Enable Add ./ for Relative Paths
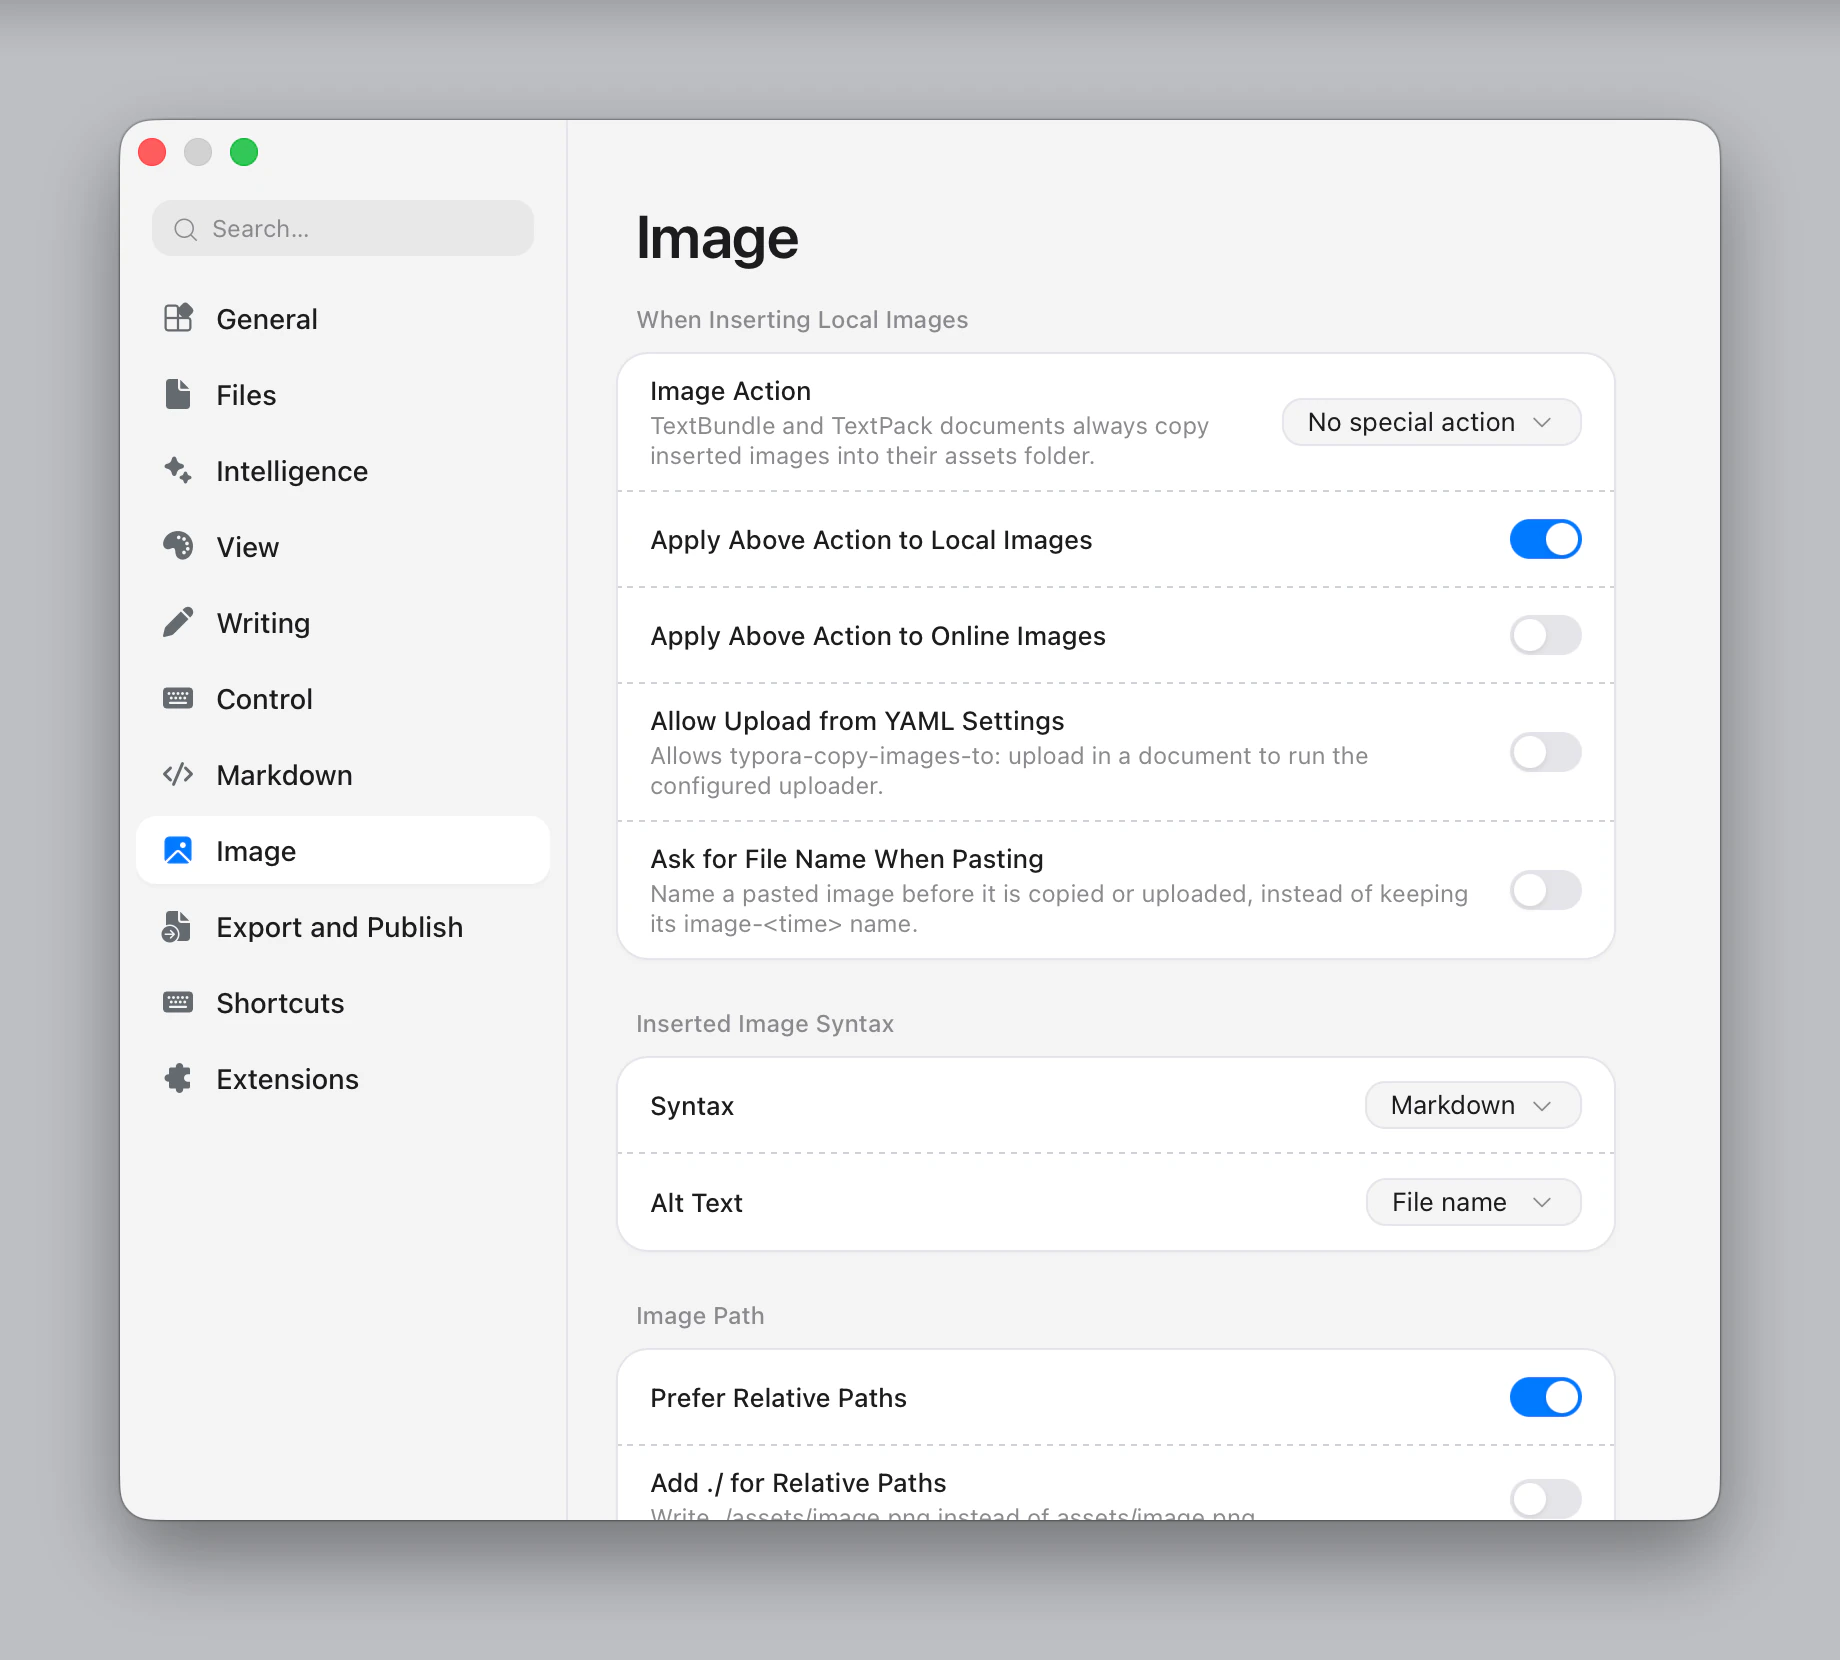 [1545, 1498]
